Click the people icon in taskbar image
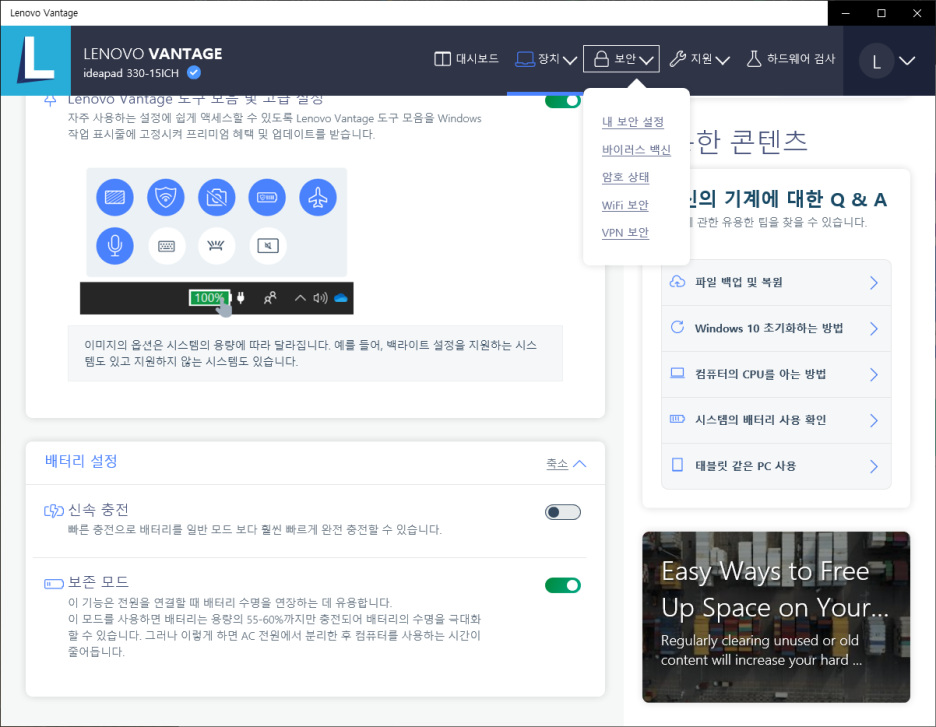 (270, 298)
